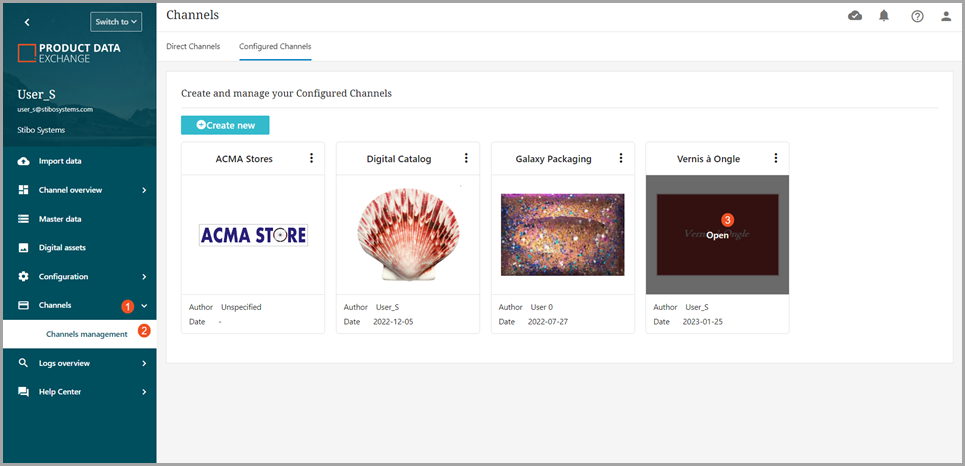Open Import data in sidebar

pyautogui.click(x=60, y=161)
